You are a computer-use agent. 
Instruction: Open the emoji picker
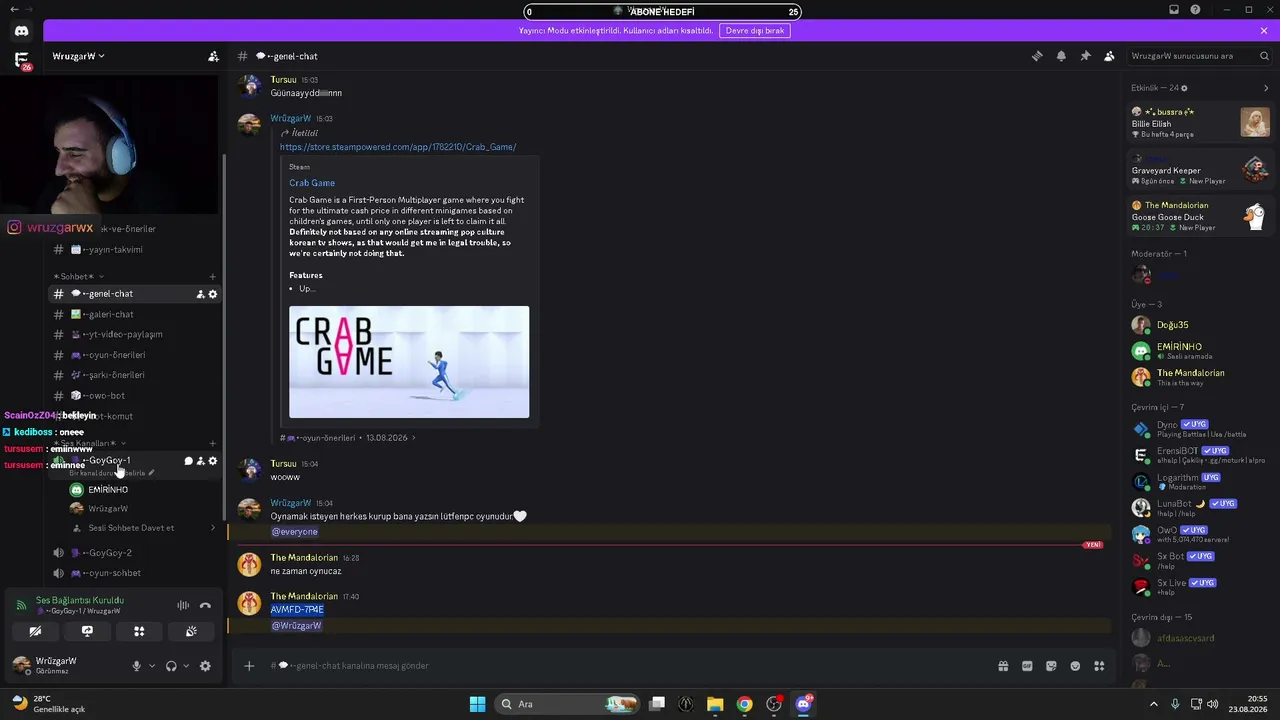[x=1075, y=666]
